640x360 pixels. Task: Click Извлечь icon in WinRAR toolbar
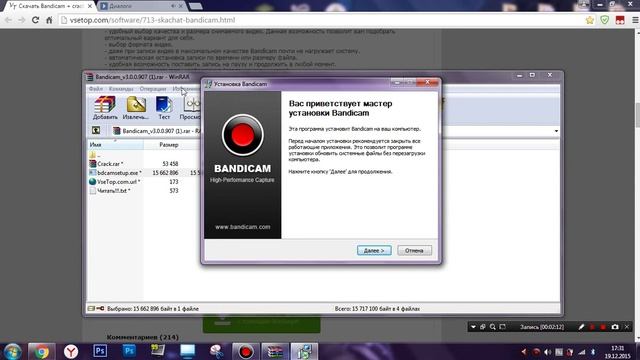coord(136,108)
